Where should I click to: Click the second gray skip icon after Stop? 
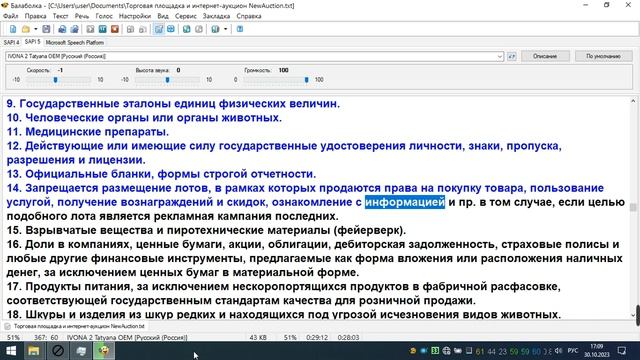(142, 29)
